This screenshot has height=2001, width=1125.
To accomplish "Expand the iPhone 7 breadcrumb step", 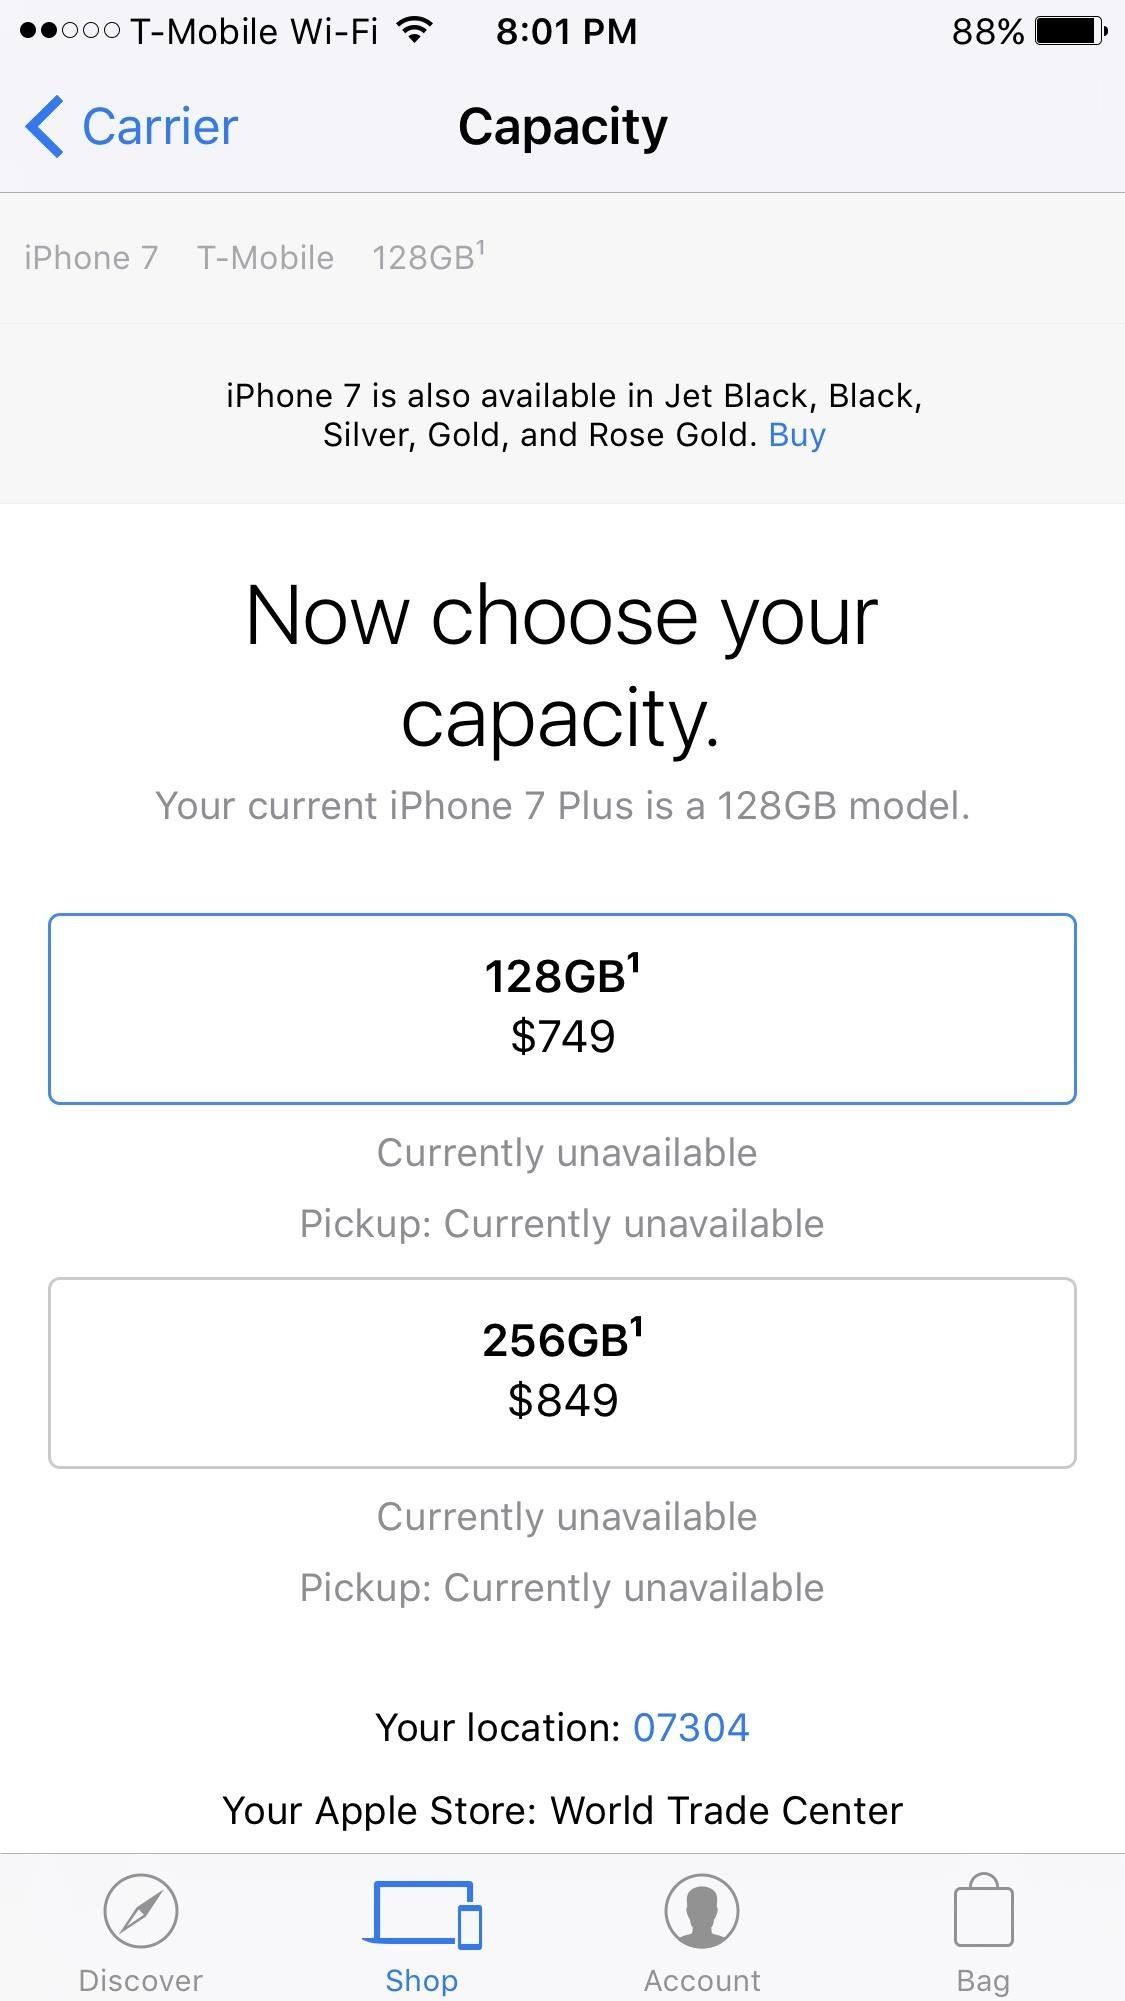I will (90, 257).
